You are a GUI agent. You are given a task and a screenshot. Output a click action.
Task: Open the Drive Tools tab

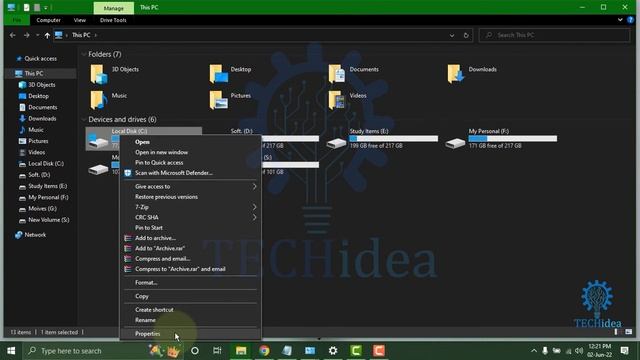click(113, 20)
